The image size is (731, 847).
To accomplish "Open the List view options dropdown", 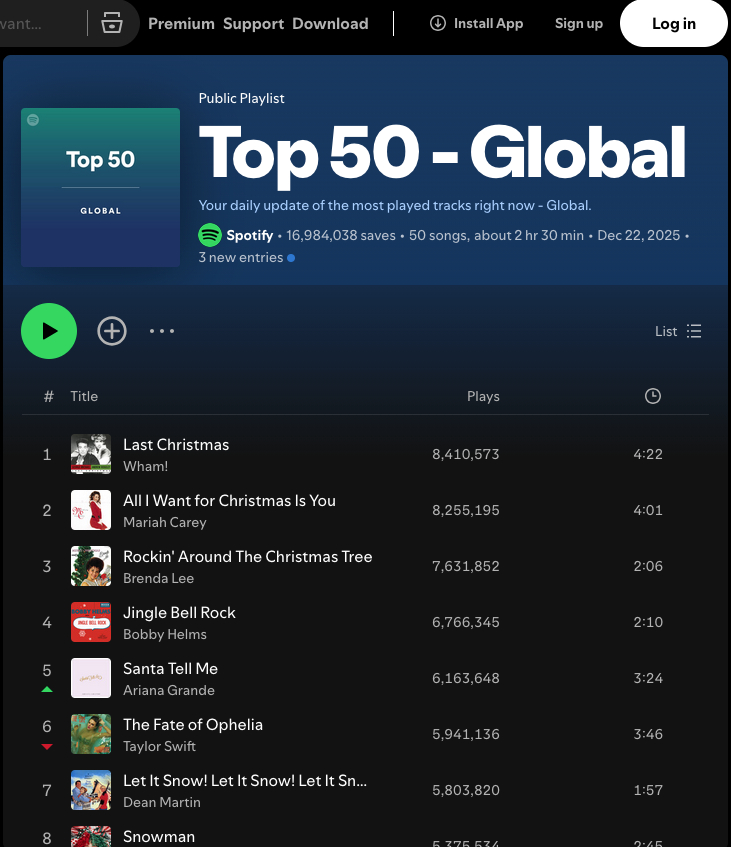I will tap(679, 331).
